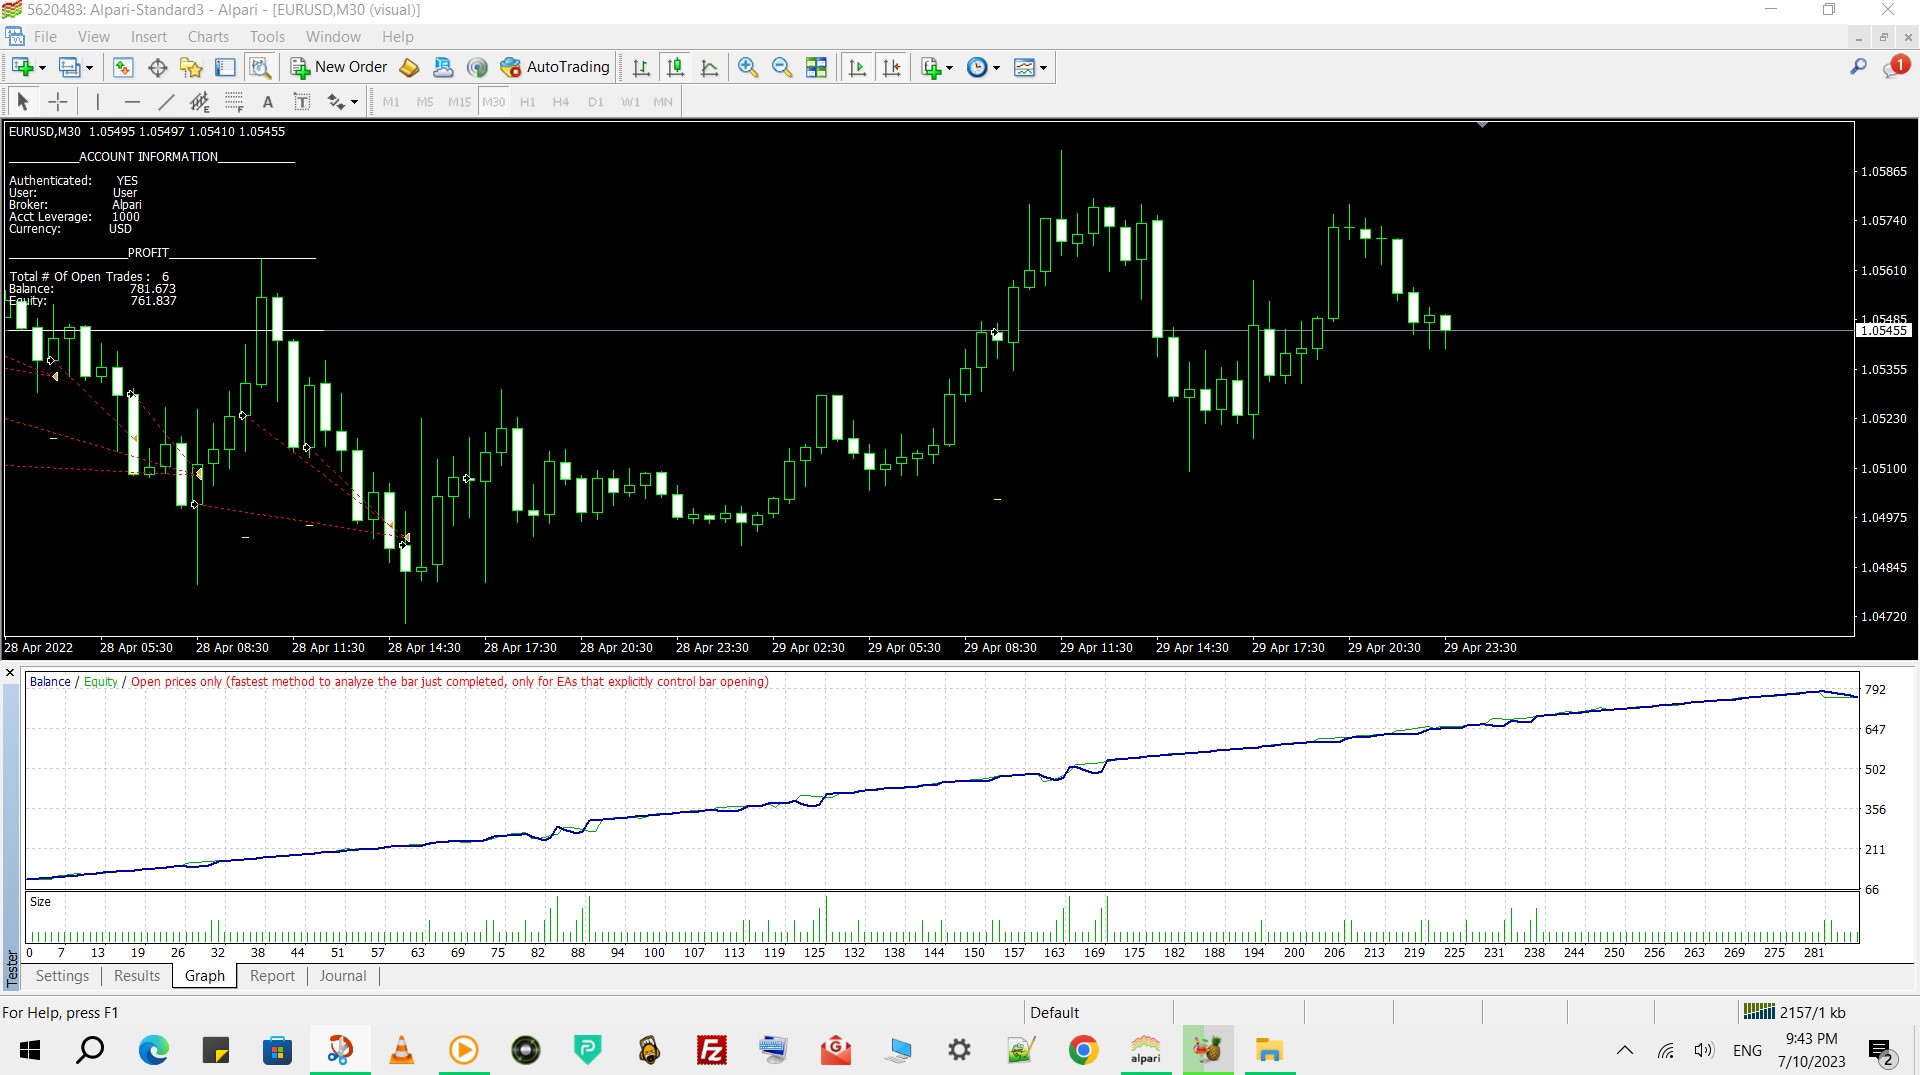This screenshot has height=1075, width=1920.
Task: Switch chart to bar chart mode
Action: [x=641, y=67]
